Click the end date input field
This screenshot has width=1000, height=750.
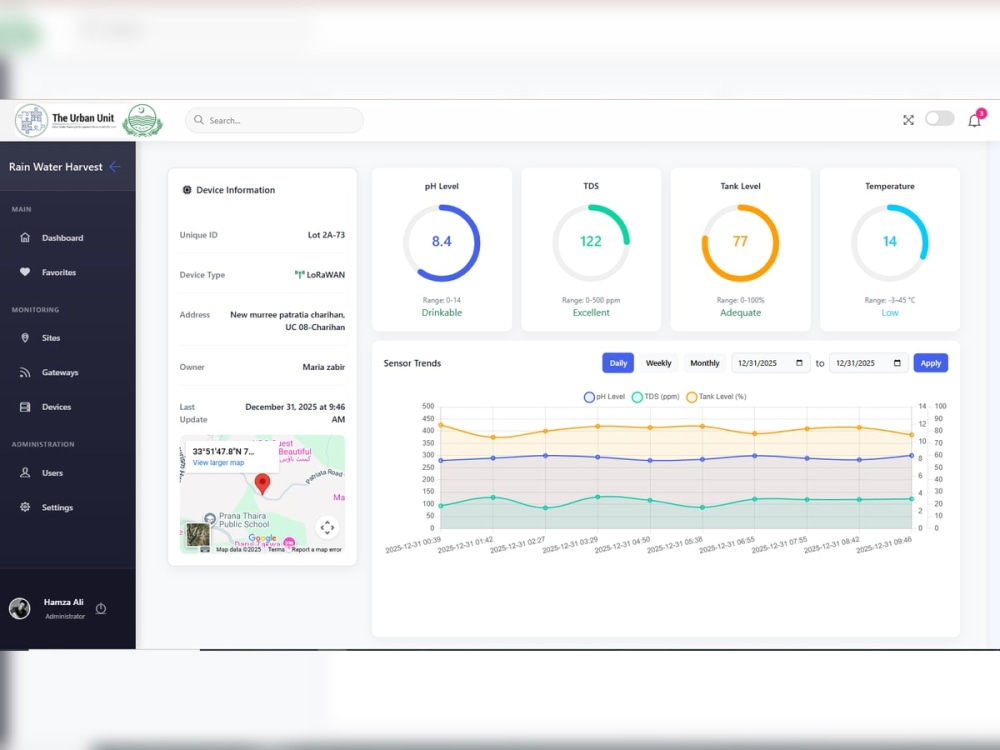point(869,363)
